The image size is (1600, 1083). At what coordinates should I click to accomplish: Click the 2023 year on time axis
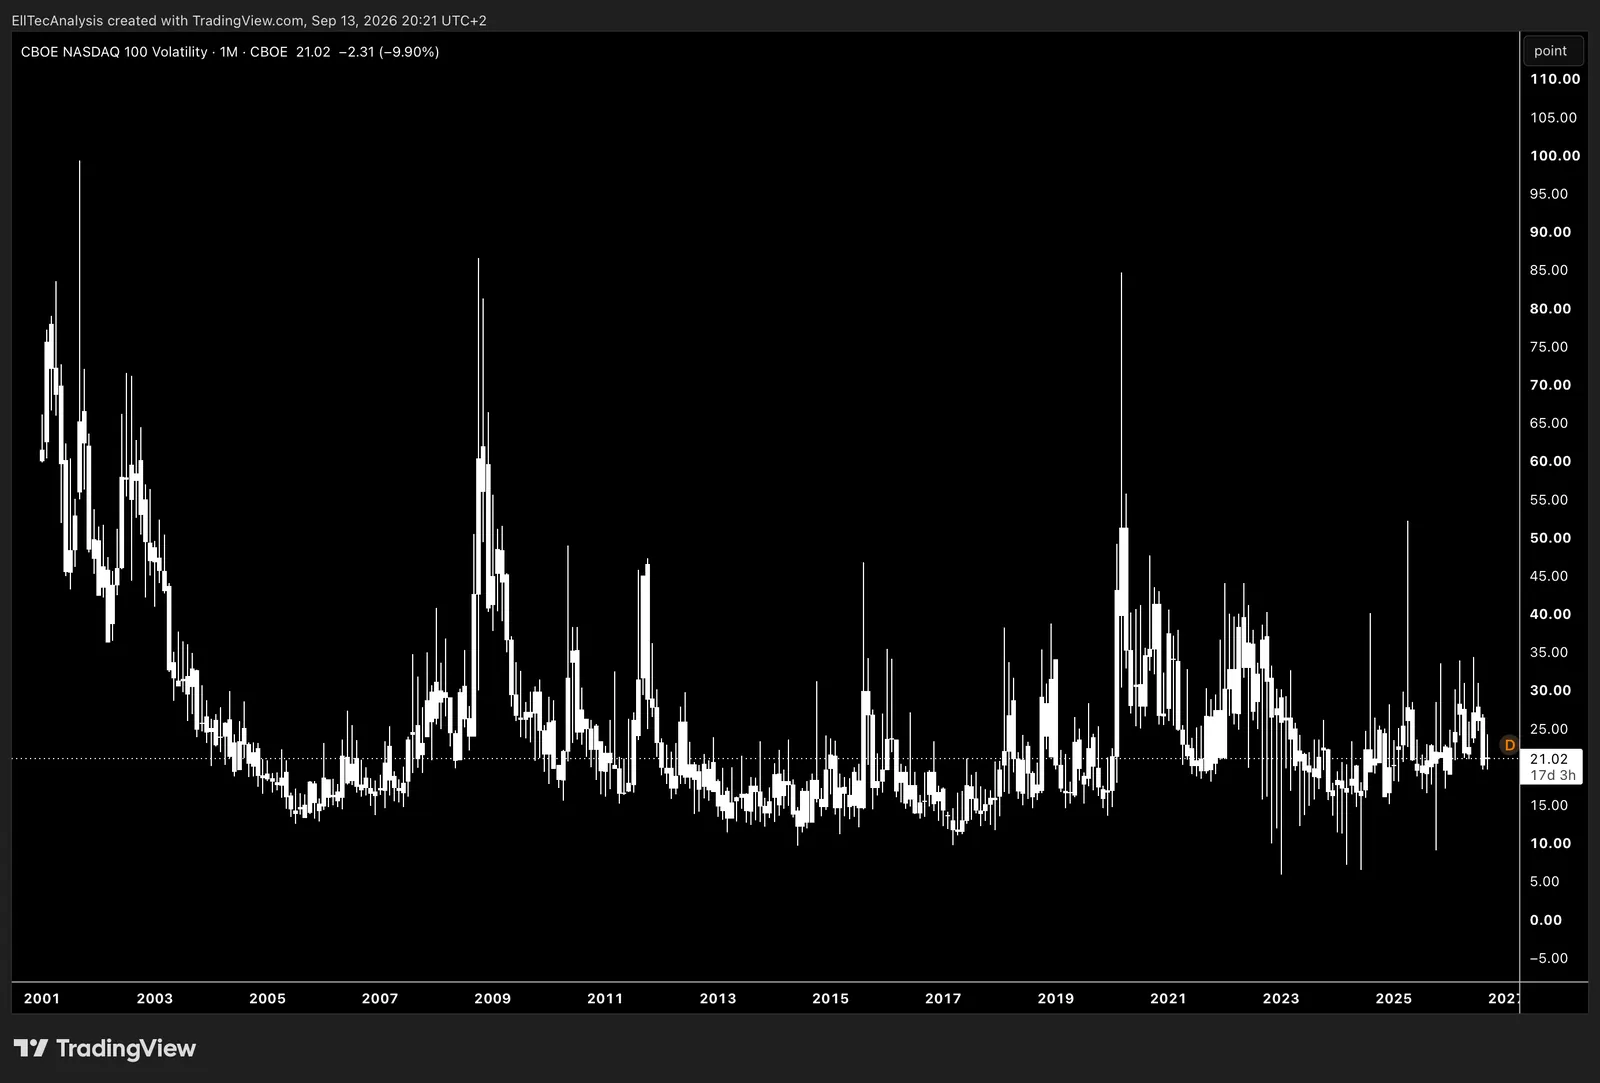1281,998
